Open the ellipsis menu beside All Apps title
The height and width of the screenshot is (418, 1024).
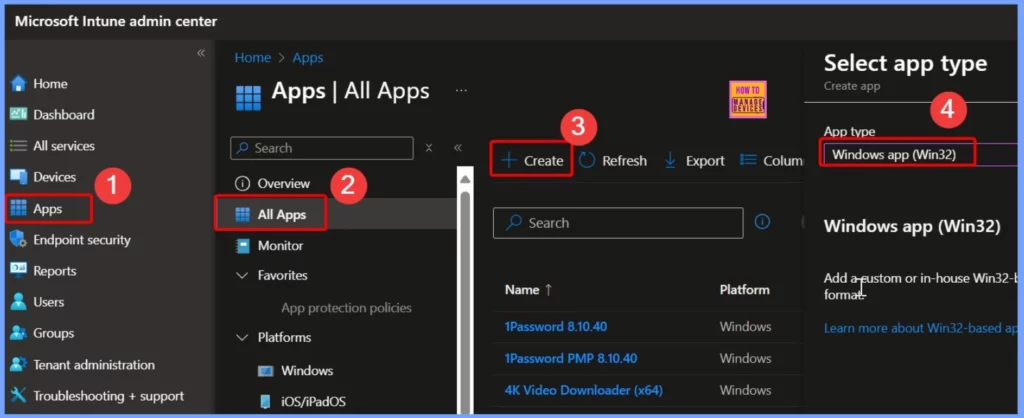pyautogui.click(x=461, y=91)
